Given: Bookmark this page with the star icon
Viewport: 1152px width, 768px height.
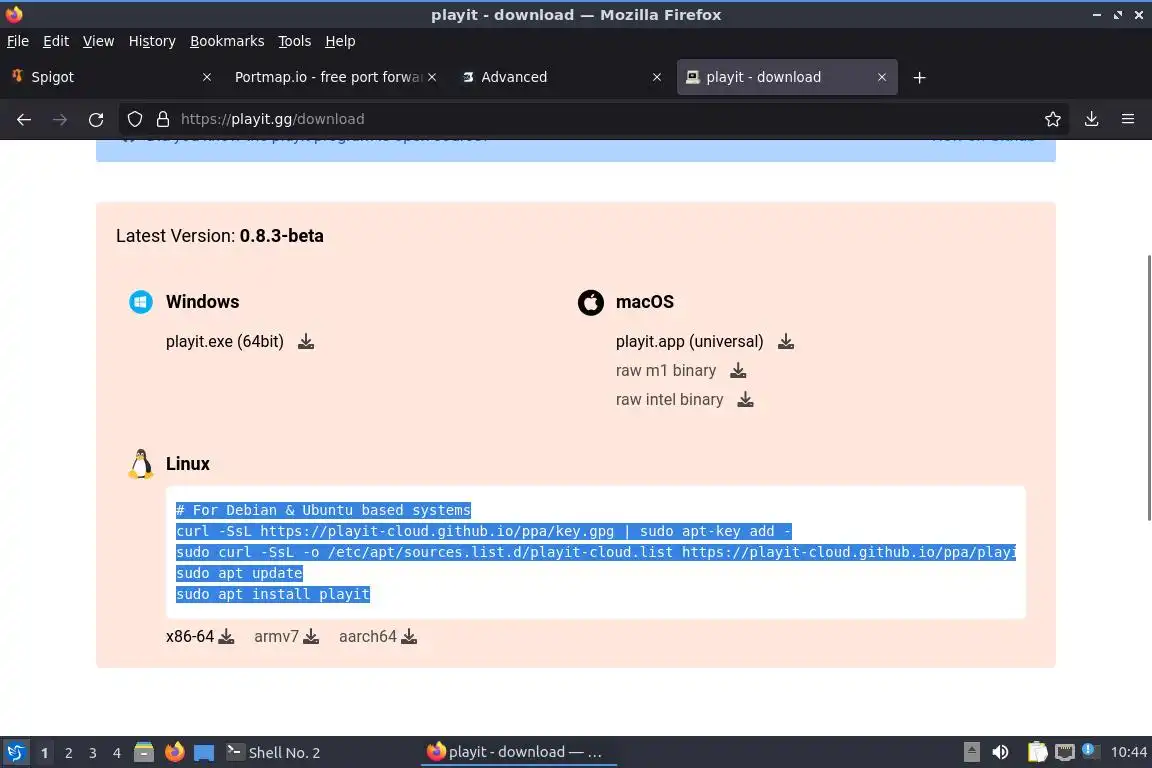Looking at the screenshot, I should point(1052,119).
